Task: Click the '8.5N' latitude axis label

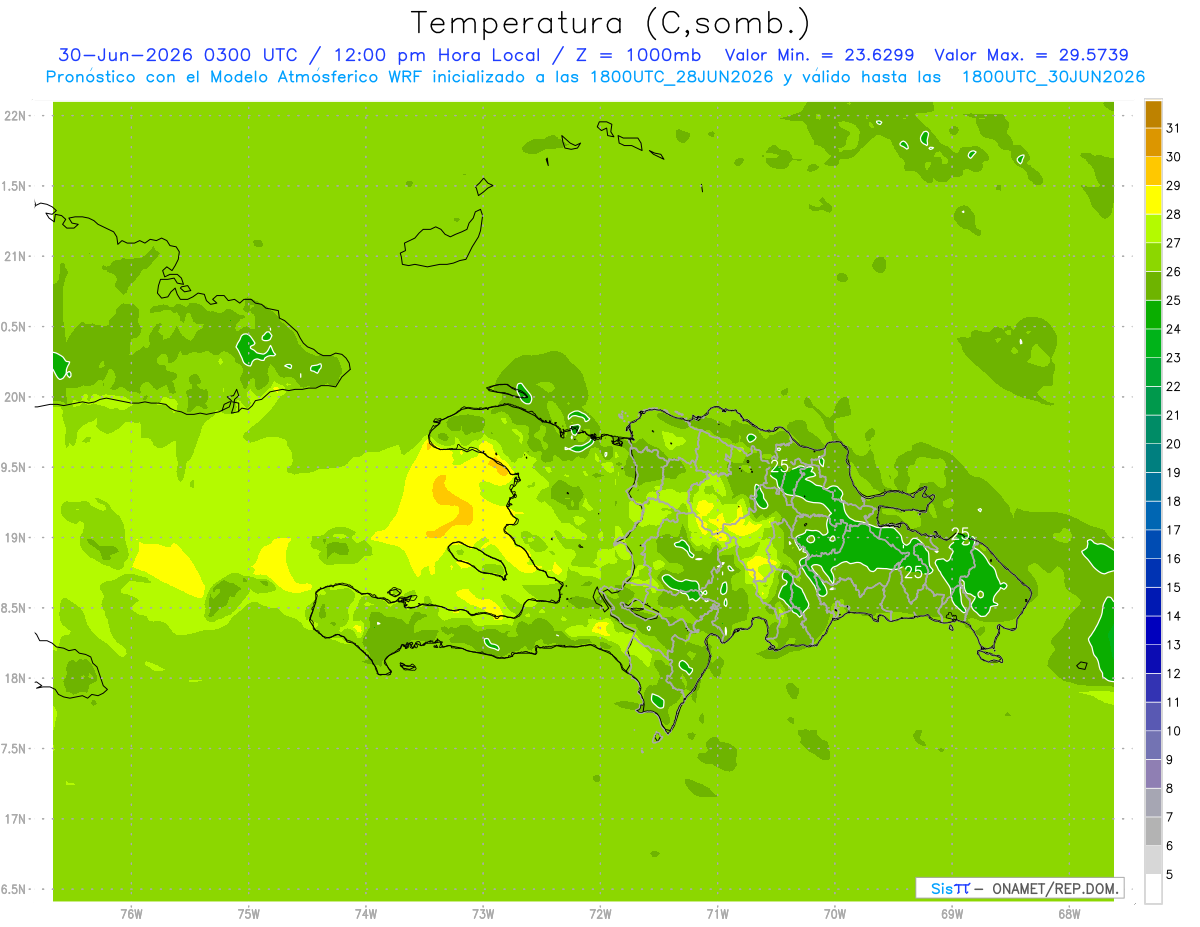Action: tap(15, 608)
